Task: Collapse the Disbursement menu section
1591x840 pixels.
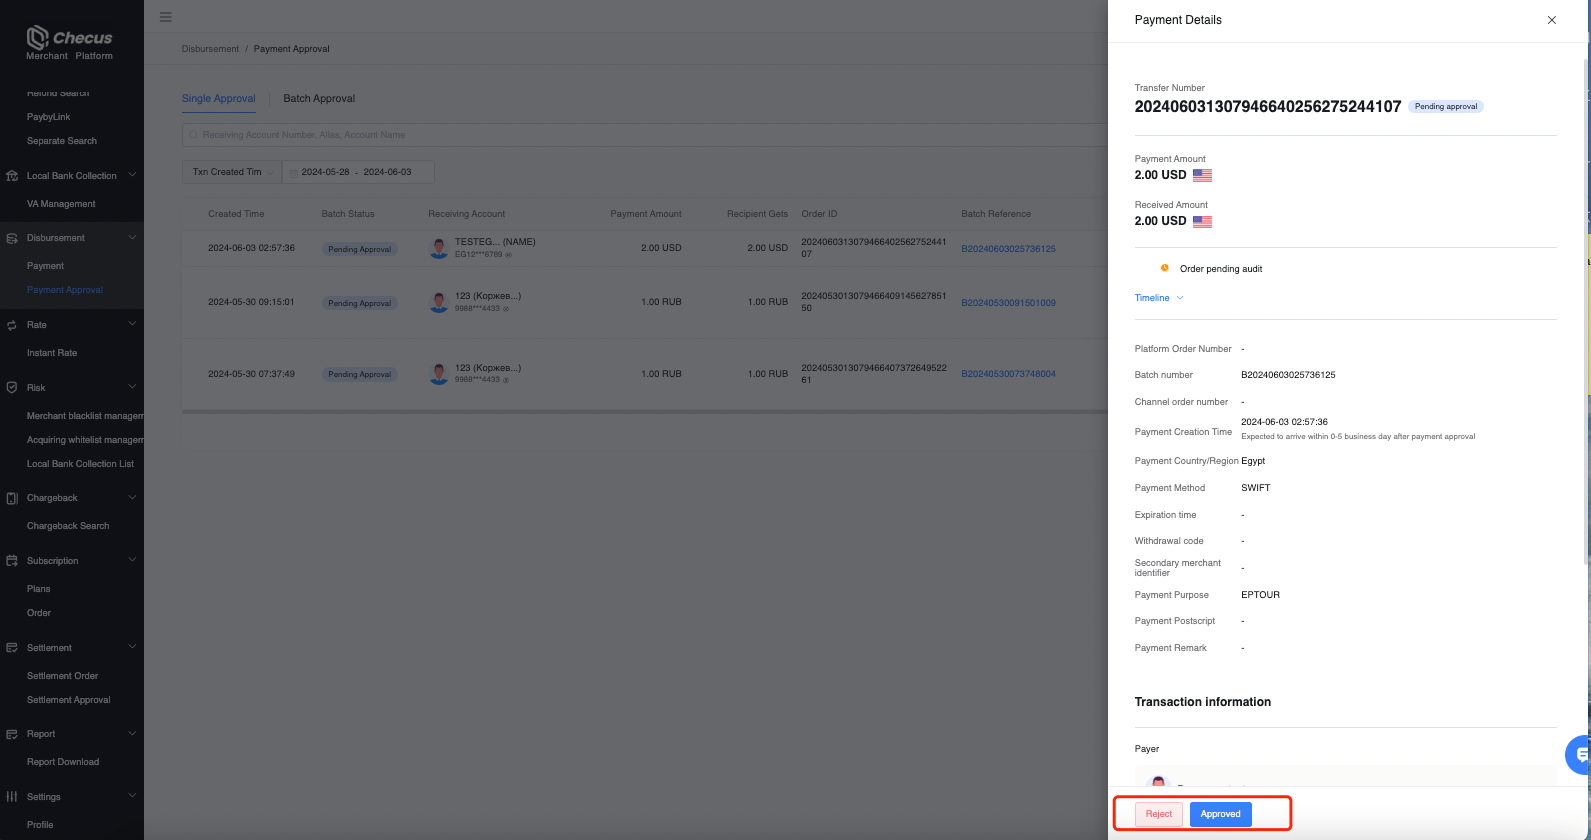Action: coord(132,238)
